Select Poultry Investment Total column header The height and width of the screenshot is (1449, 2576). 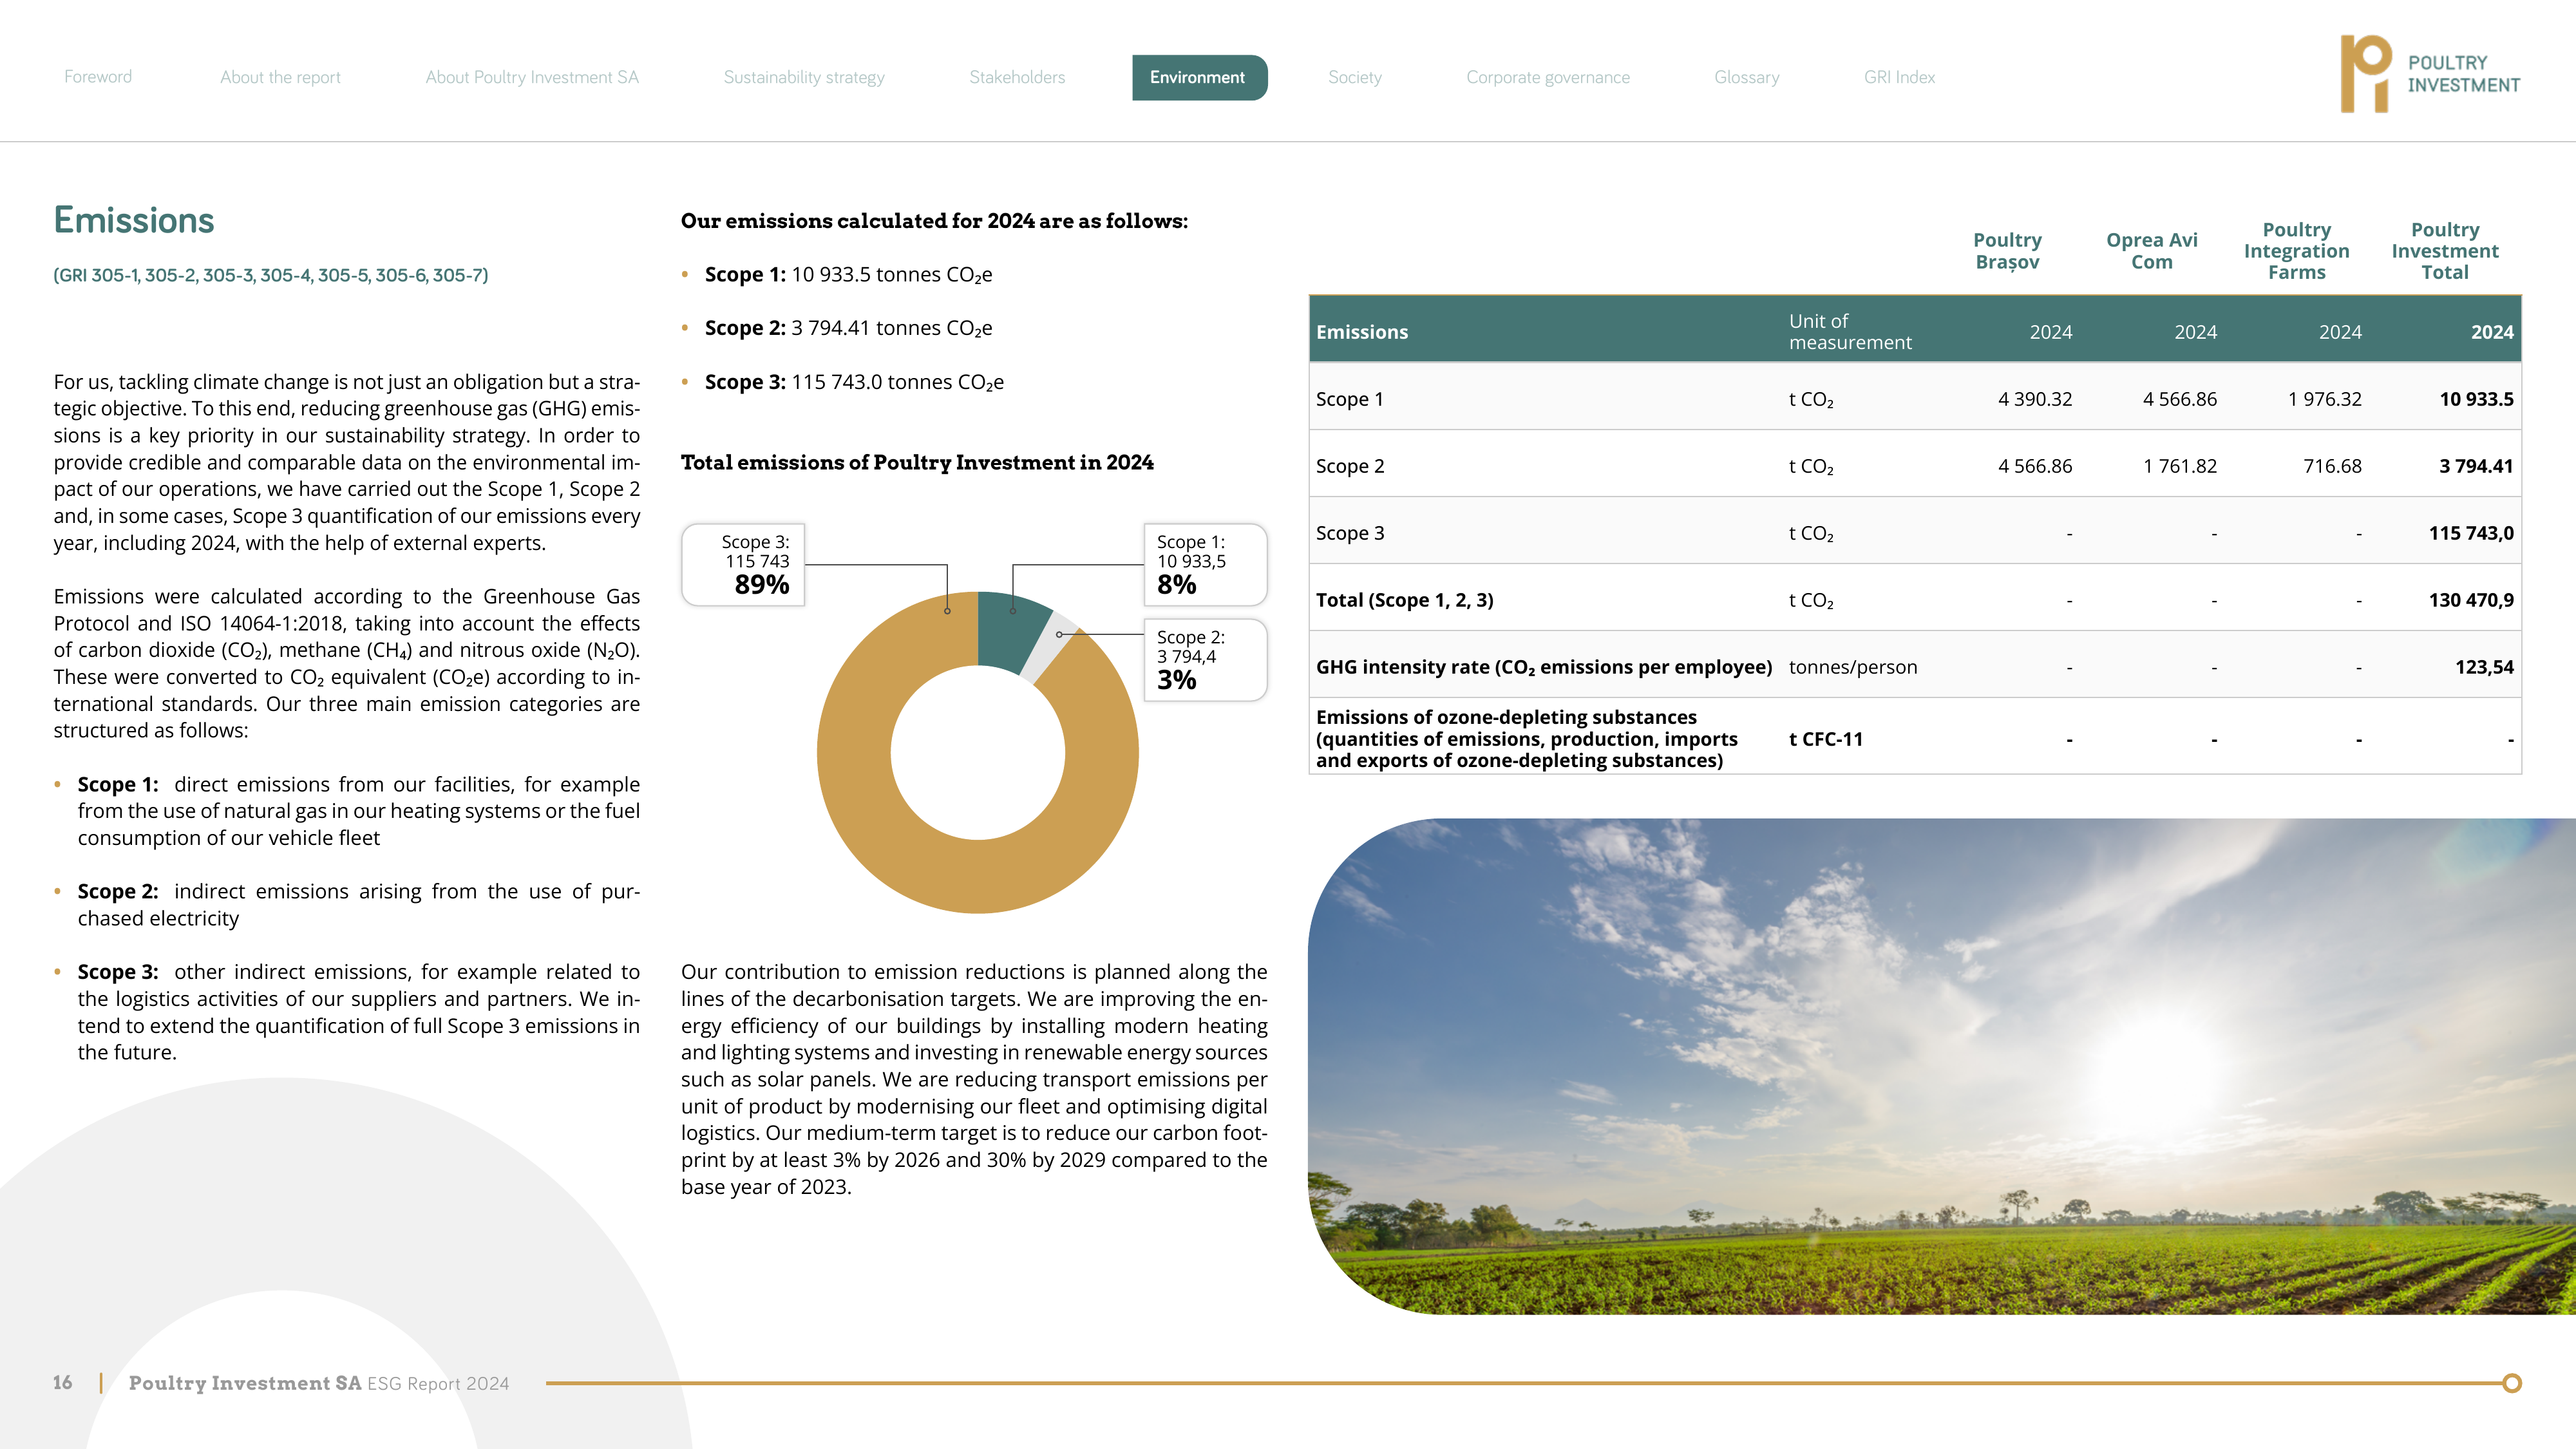[2445, 251]
